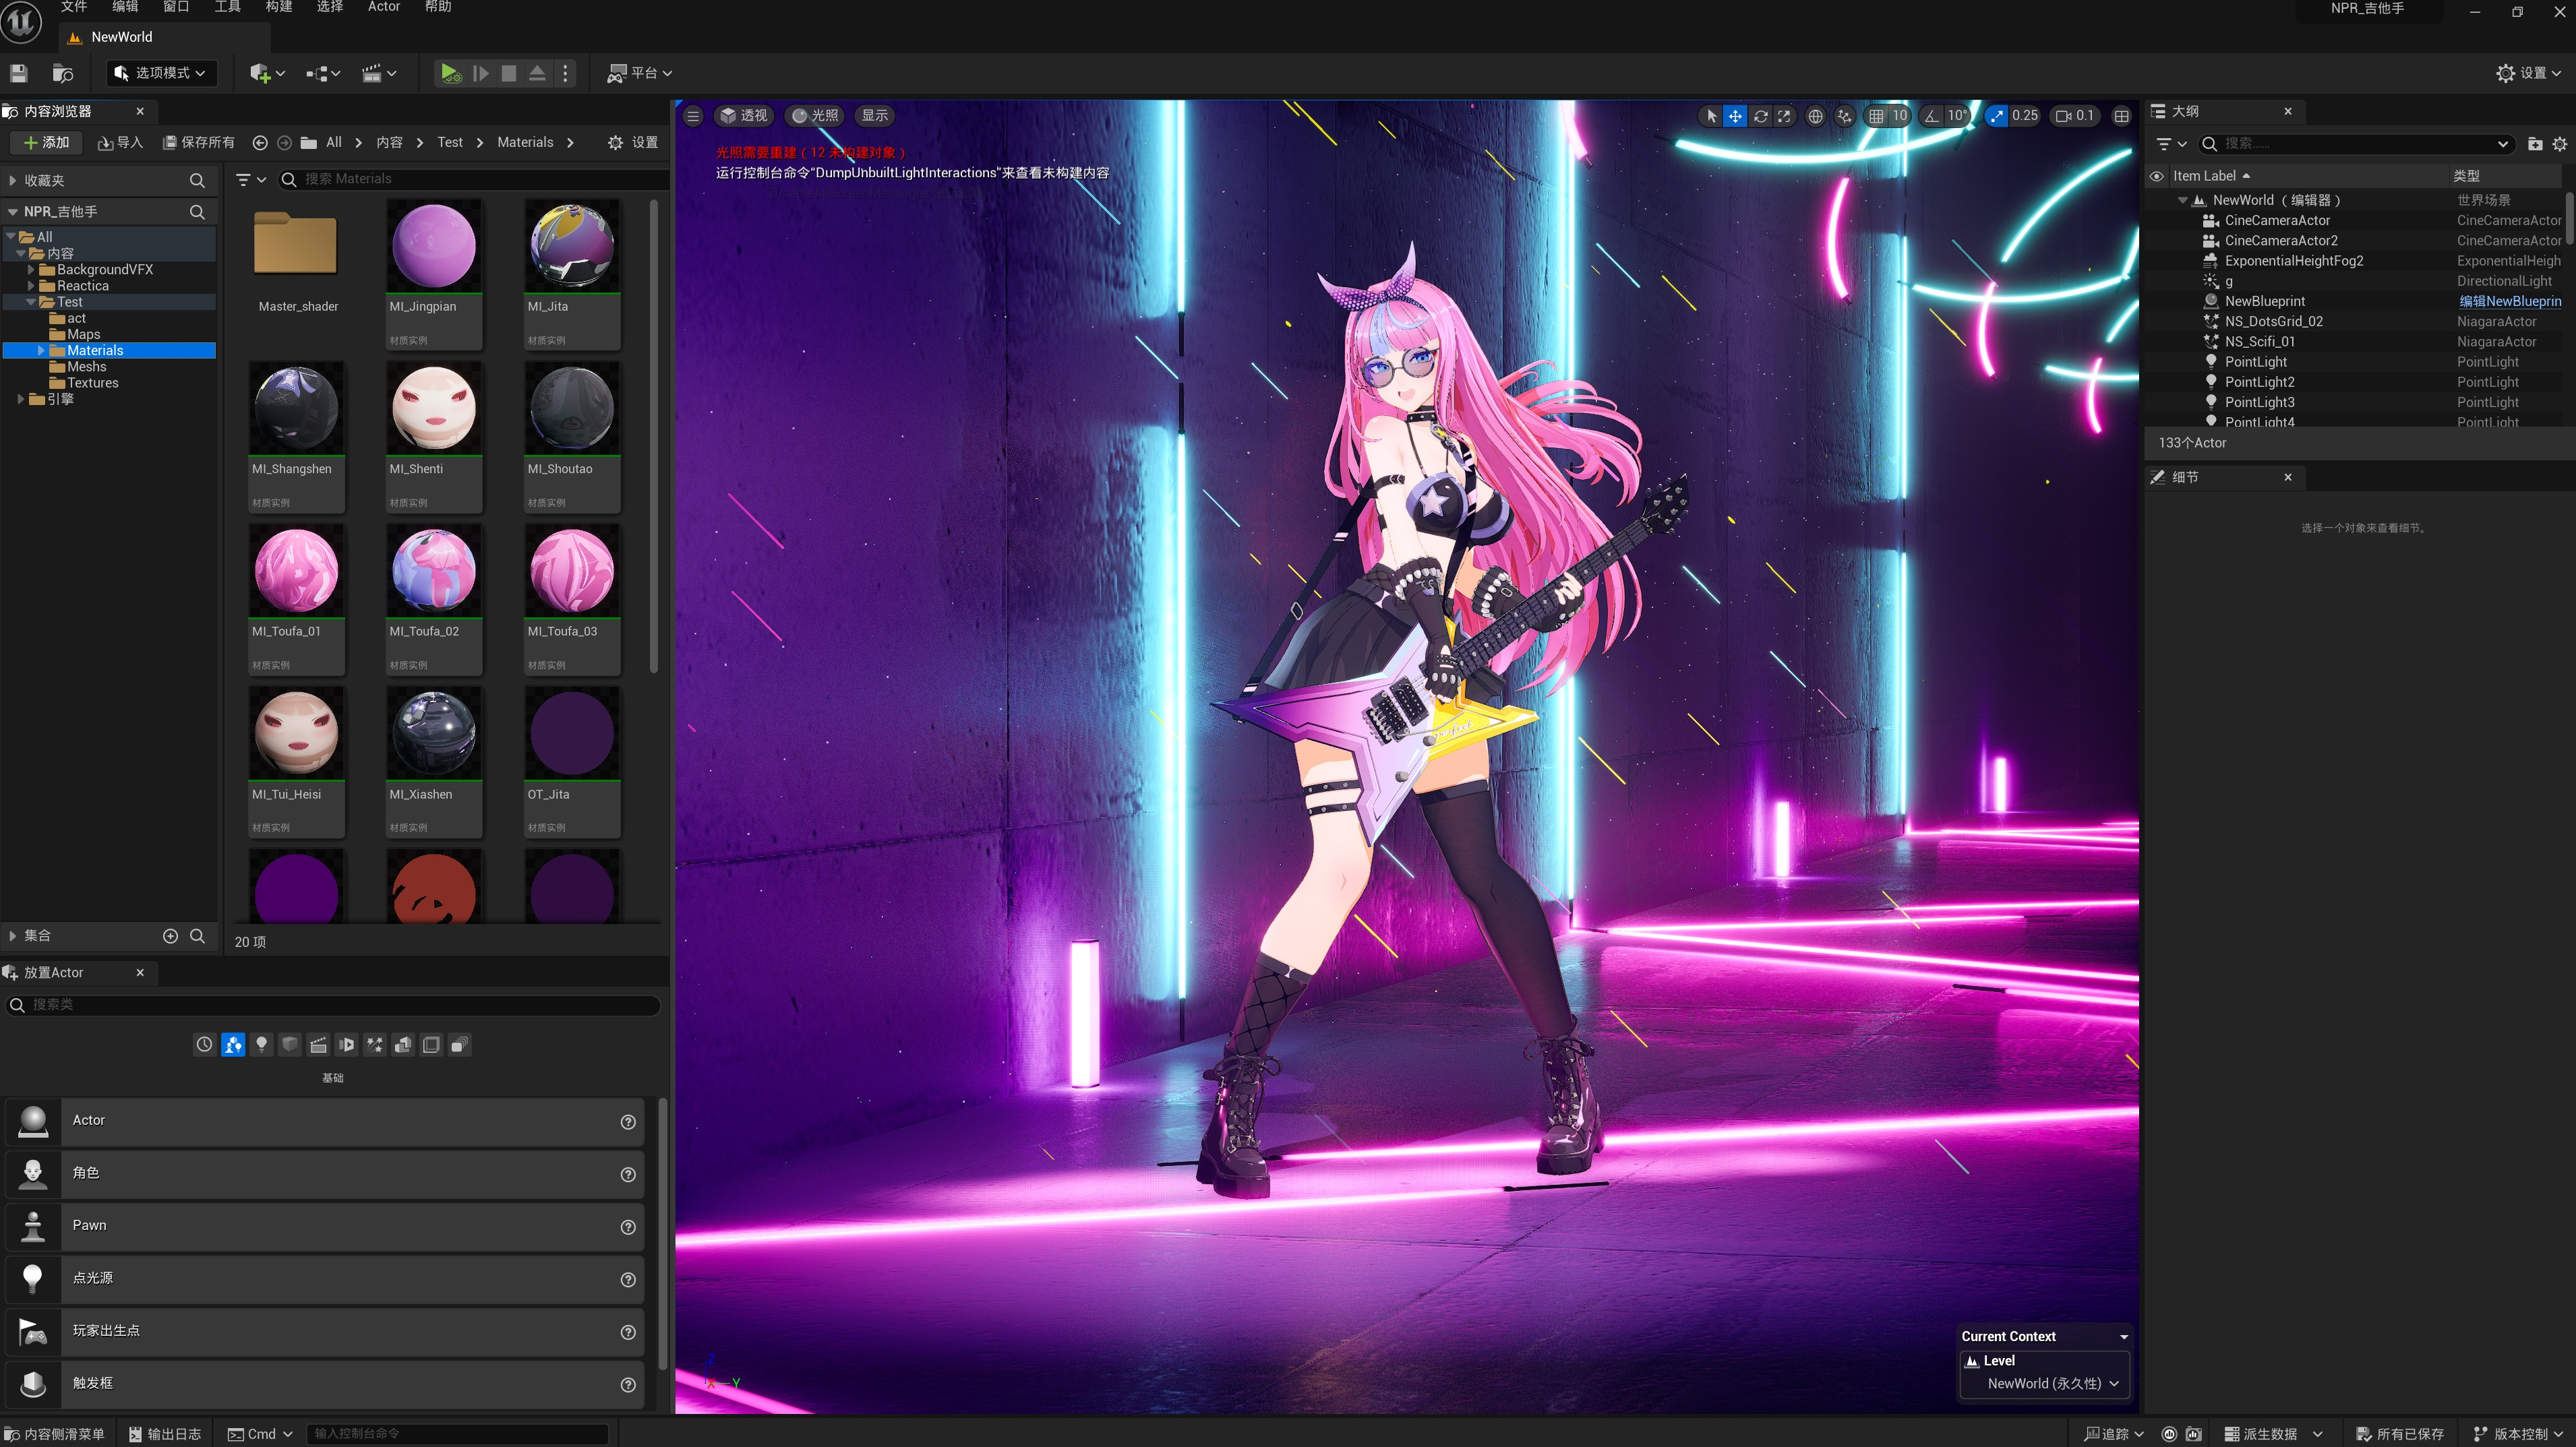This screenshot has width=2576, height=1447.
Task: Click the 编辑NewBlueprint link in outliner
Action: tap(2510, 301)
